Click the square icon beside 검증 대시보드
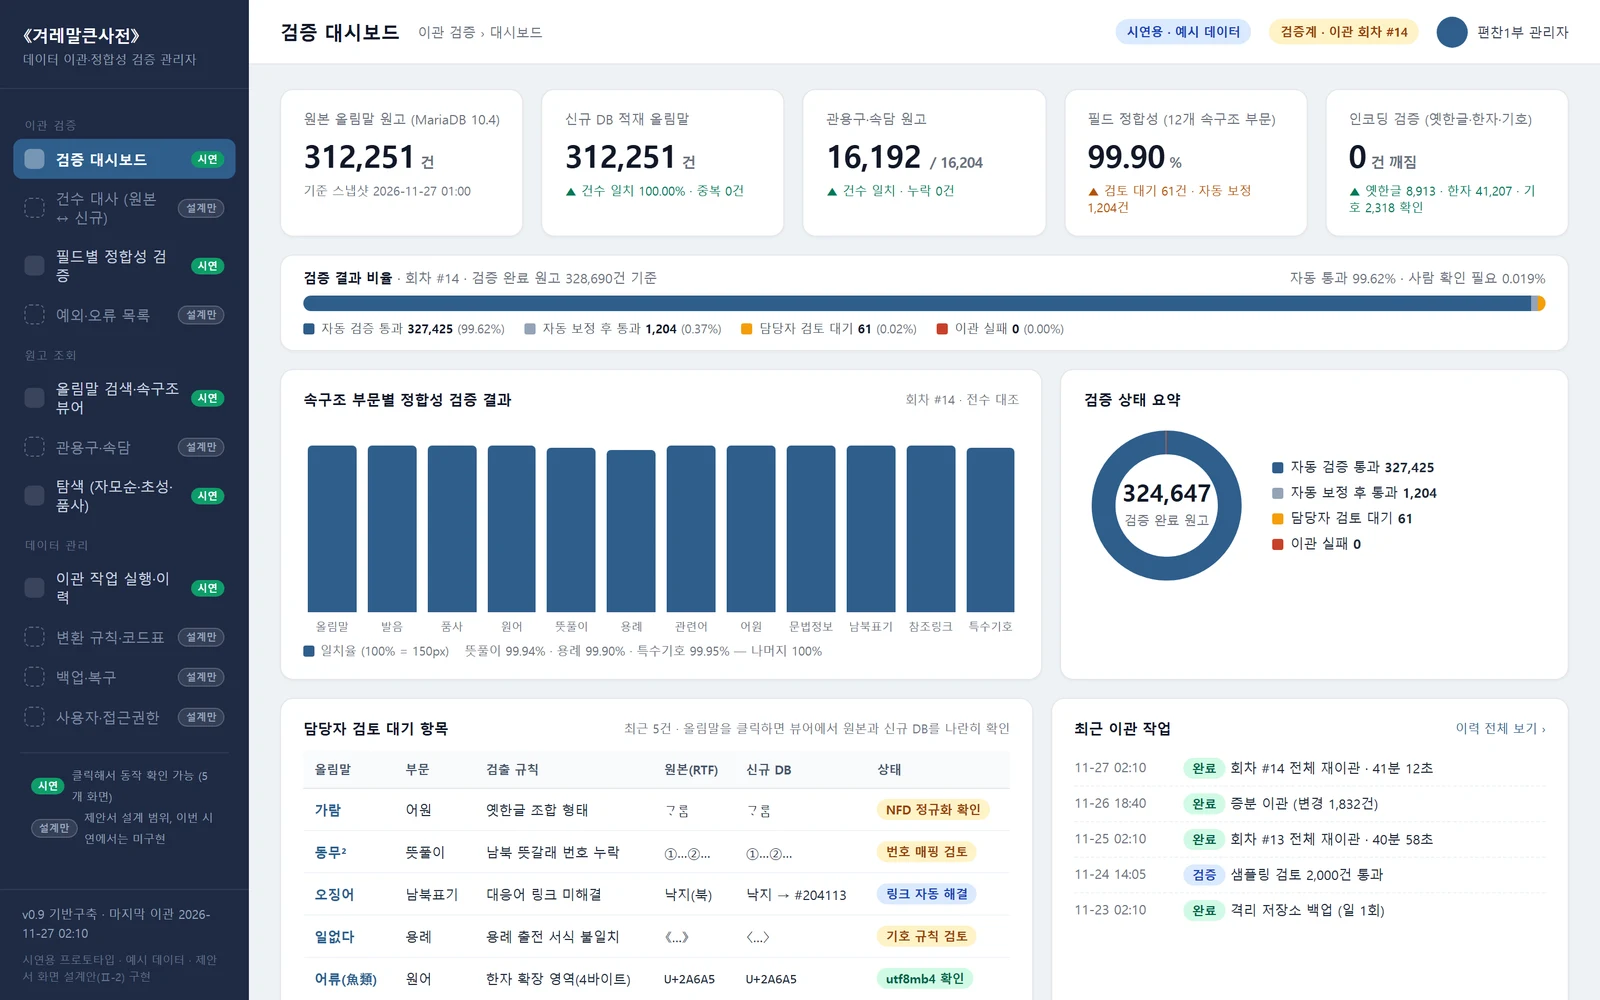1600x1000 pixels. click(34, 159)
